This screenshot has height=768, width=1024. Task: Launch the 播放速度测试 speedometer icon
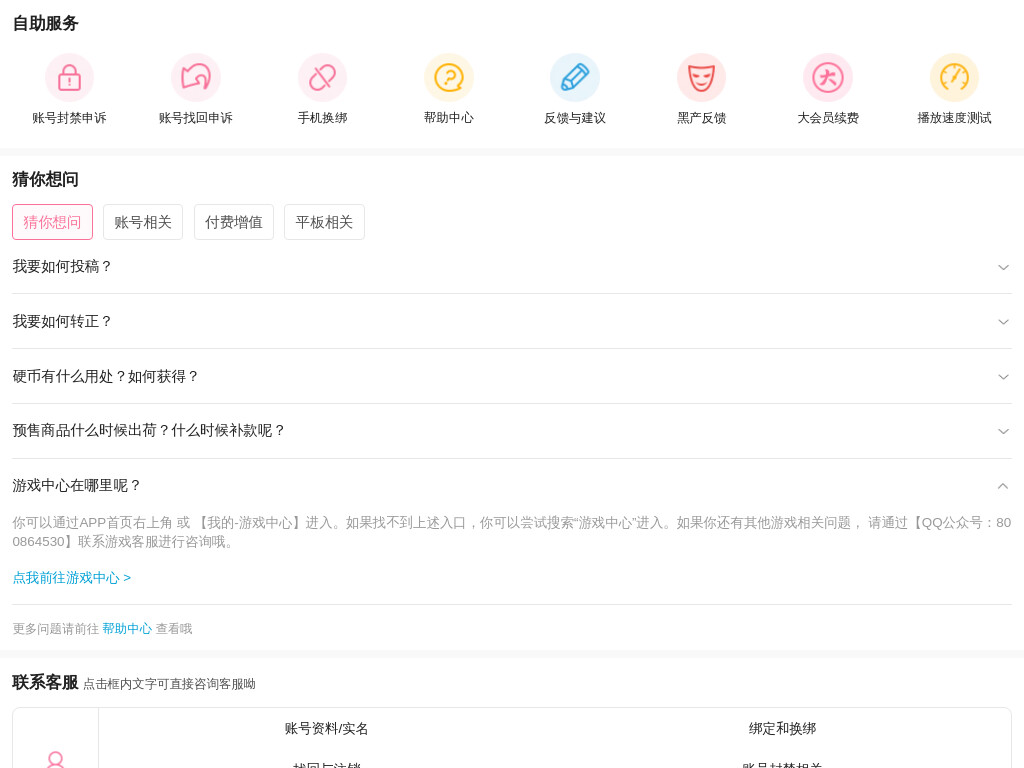pyautogui.click(x=954, y=78)
